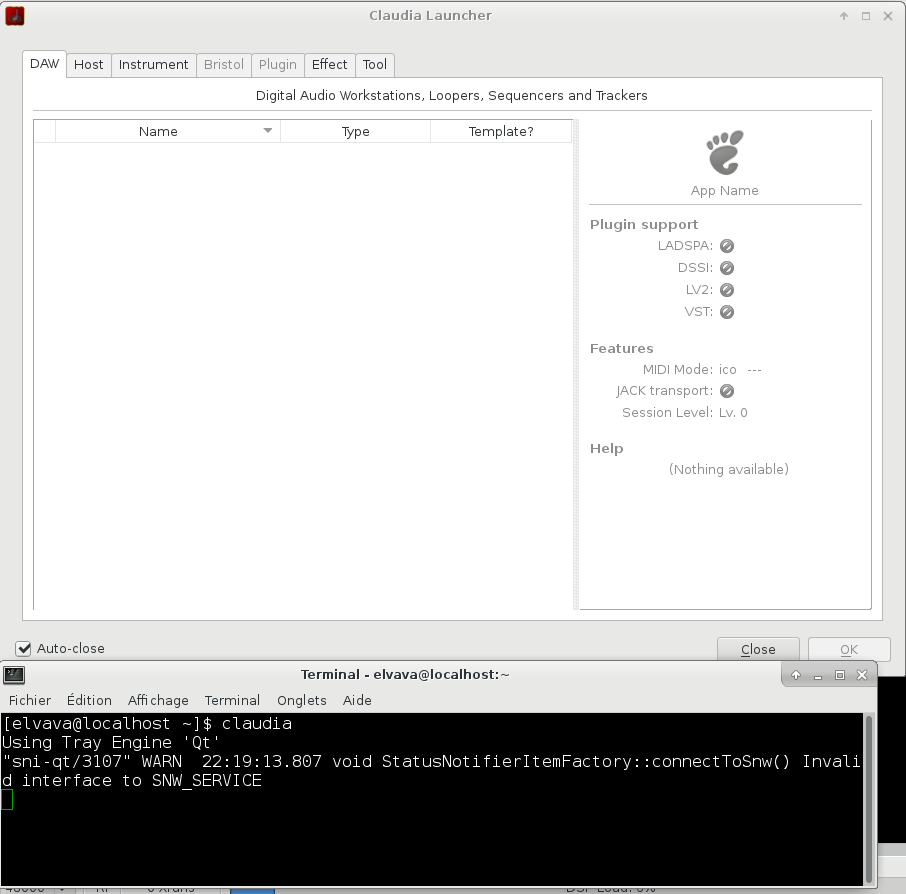This screenshot has width=906, height=894.
Task: Click the 'Features' heading
Action: coord(621,348)
